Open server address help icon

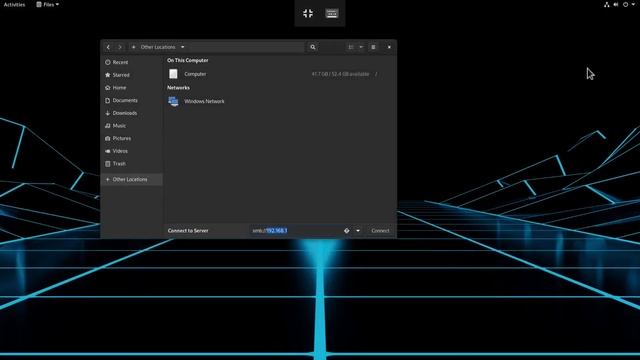click(x=347, y=231)
